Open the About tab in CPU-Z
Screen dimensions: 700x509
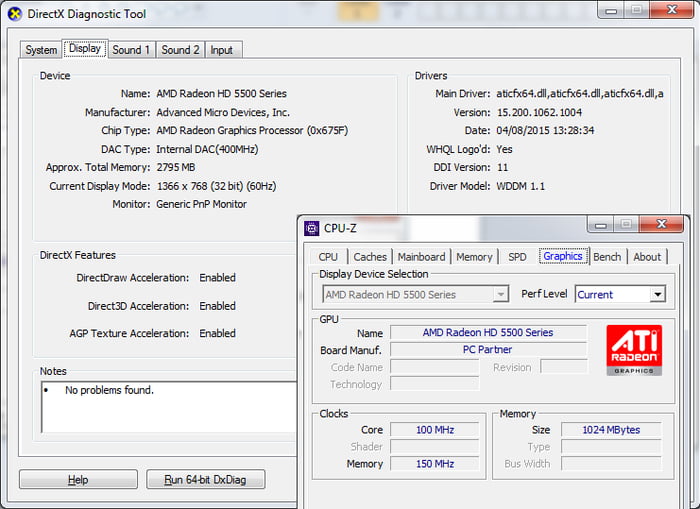pos(647,257)
